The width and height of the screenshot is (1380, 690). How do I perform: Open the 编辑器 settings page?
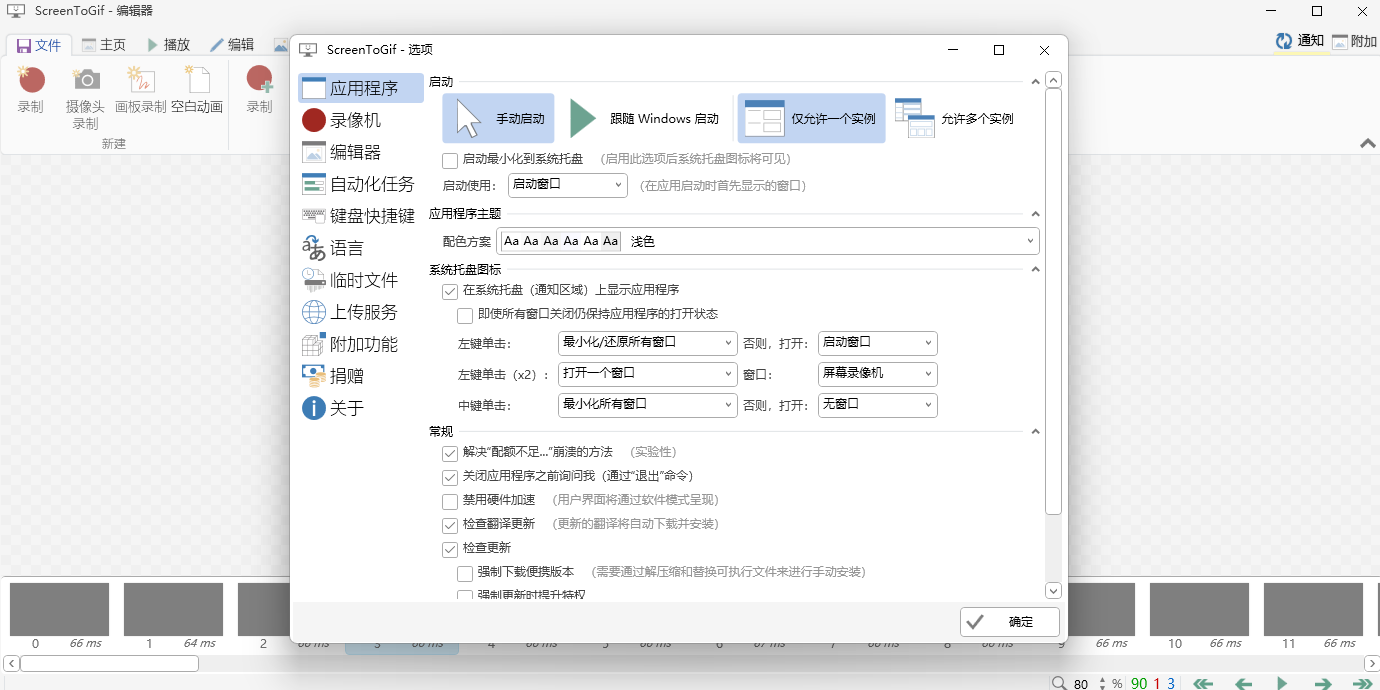pyautogui.click(x=361, y=152)
